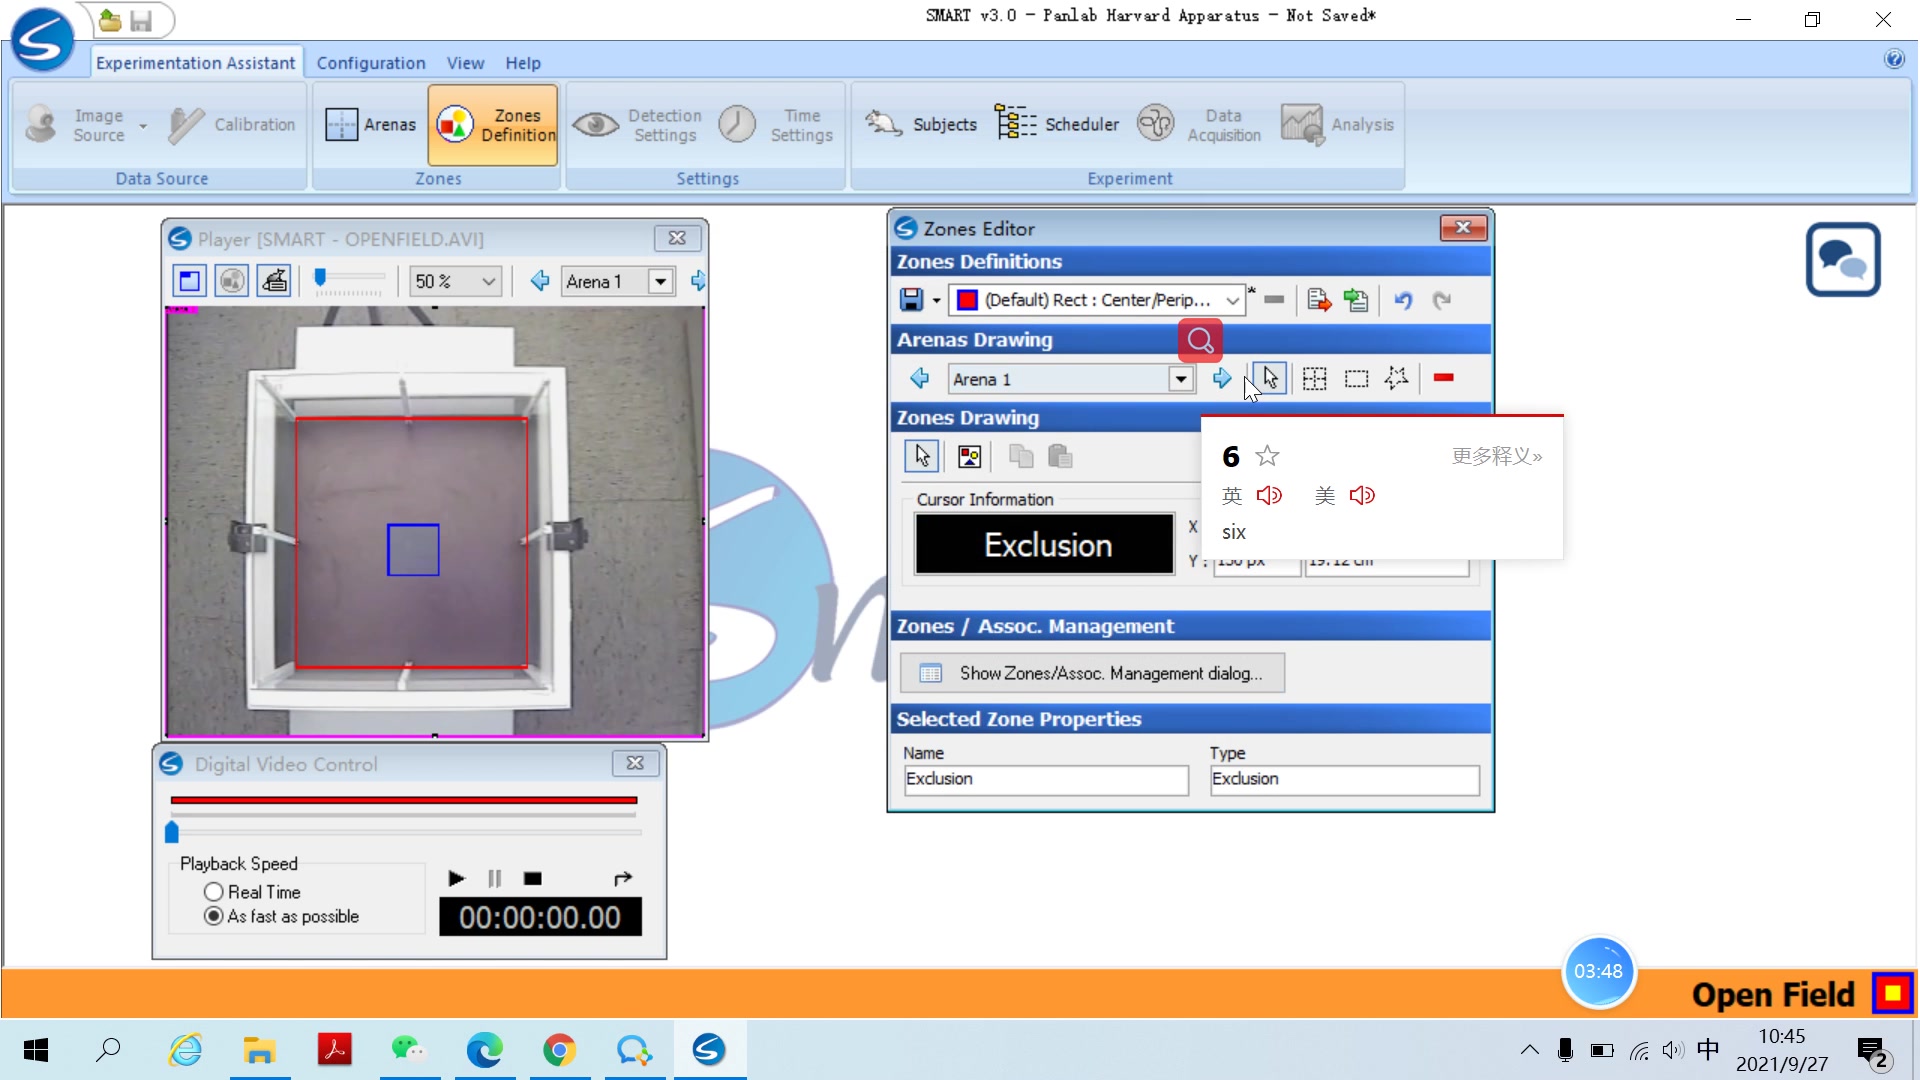Expand the Arena 1 drawing dropdown
This screenshot has height=1080, width=1920.
pos(1180,378)
